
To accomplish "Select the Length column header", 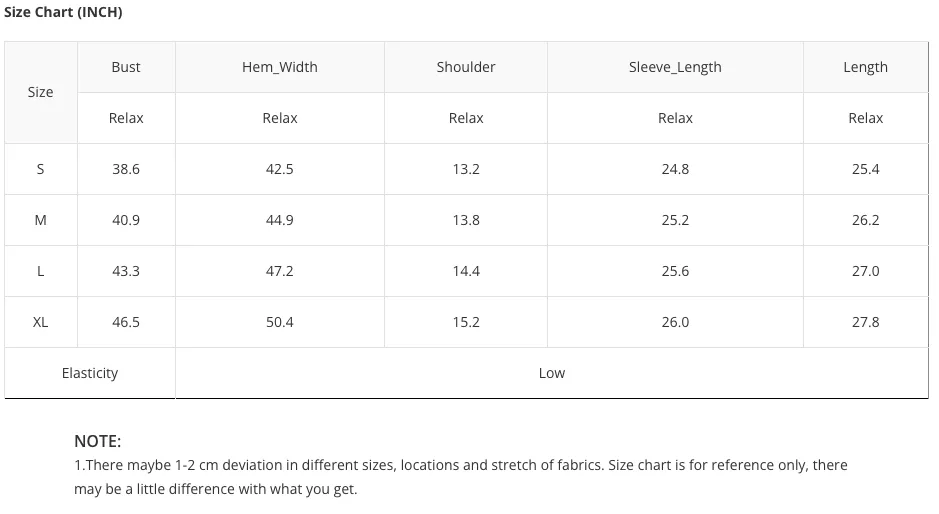I will (865, 67).
